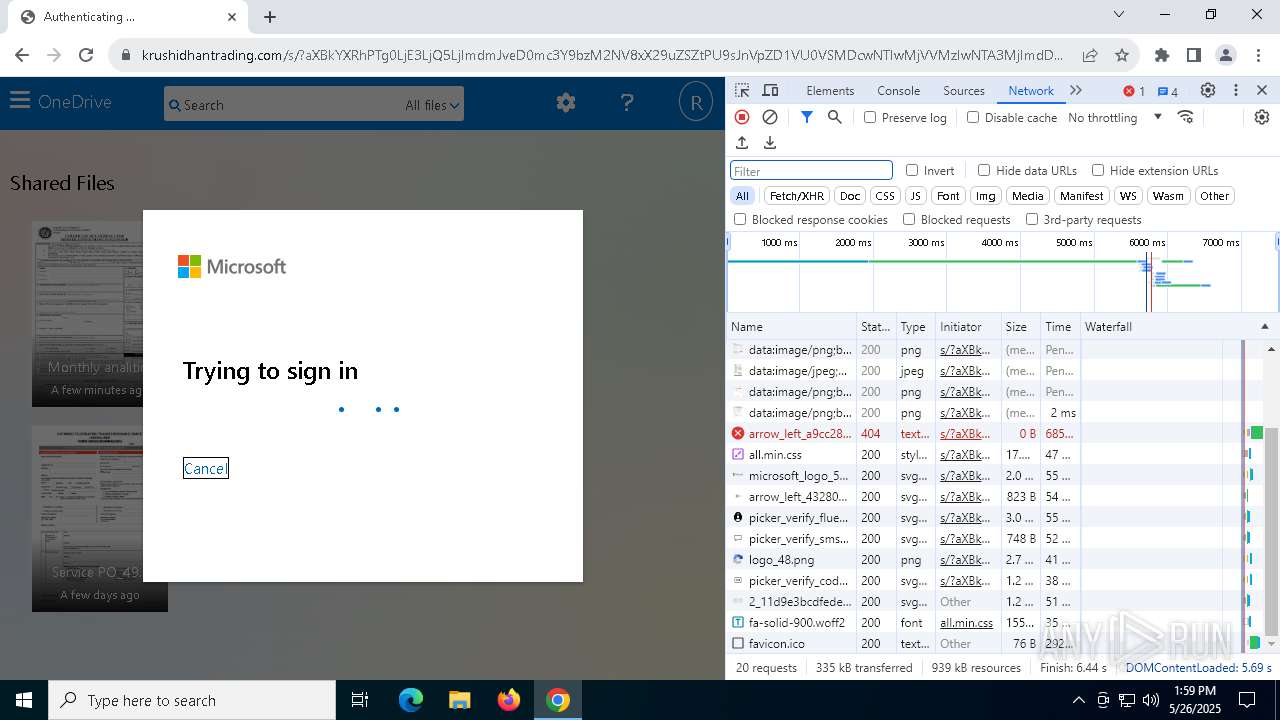Filter requests by Fetch/XHR
This screenshot has height=720, width=1280.
[797, 196]
